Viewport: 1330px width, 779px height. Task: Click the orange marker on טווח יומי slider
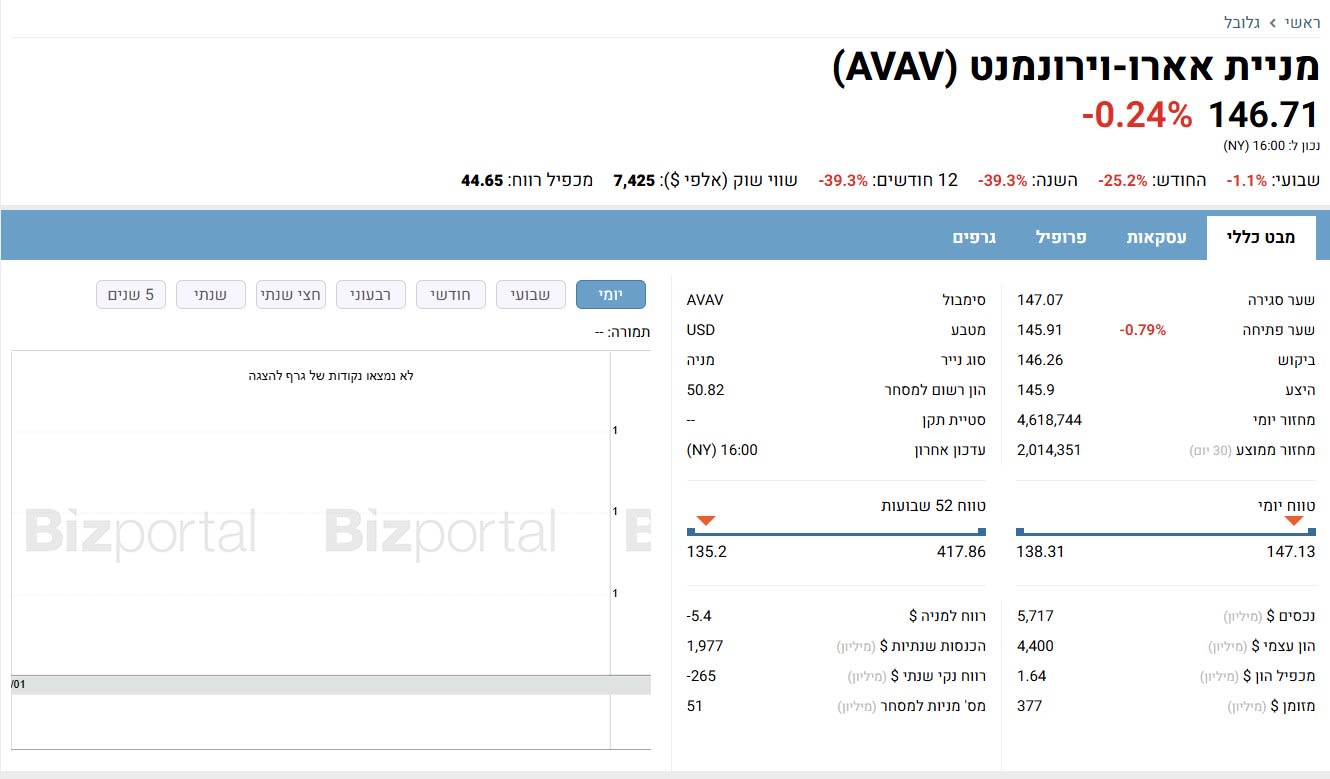(1294, 520)
